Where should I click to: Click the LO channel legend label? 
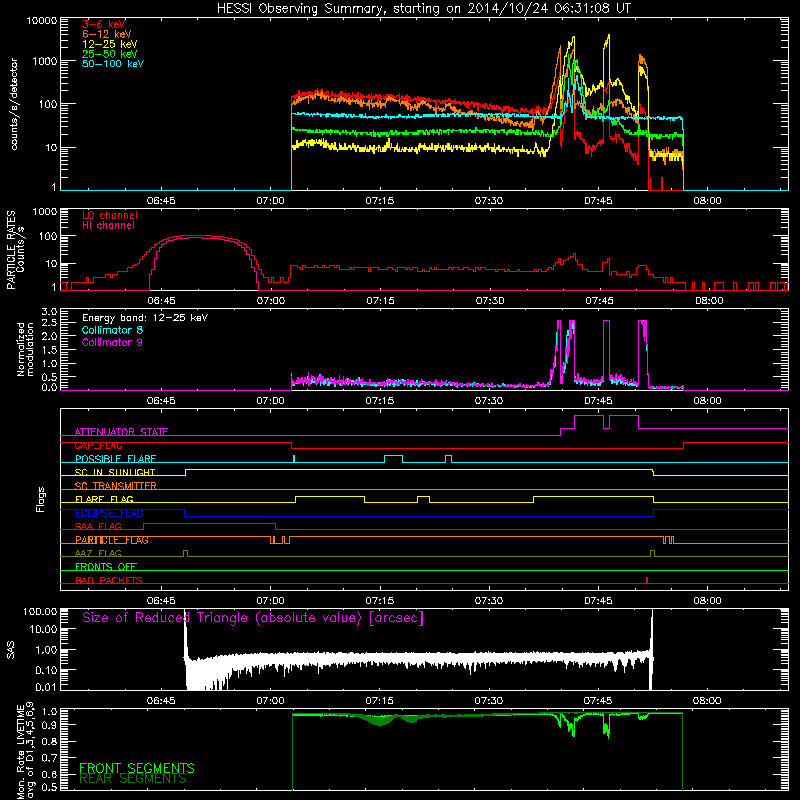110,215
